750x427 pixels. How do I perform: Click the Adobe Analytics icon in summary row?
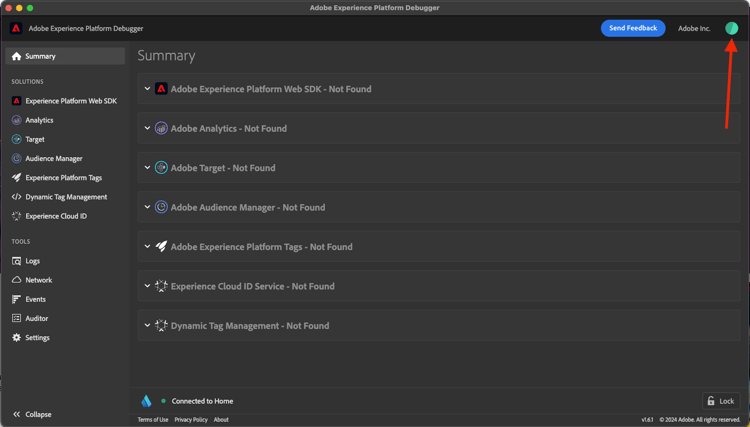click(161, 128)
